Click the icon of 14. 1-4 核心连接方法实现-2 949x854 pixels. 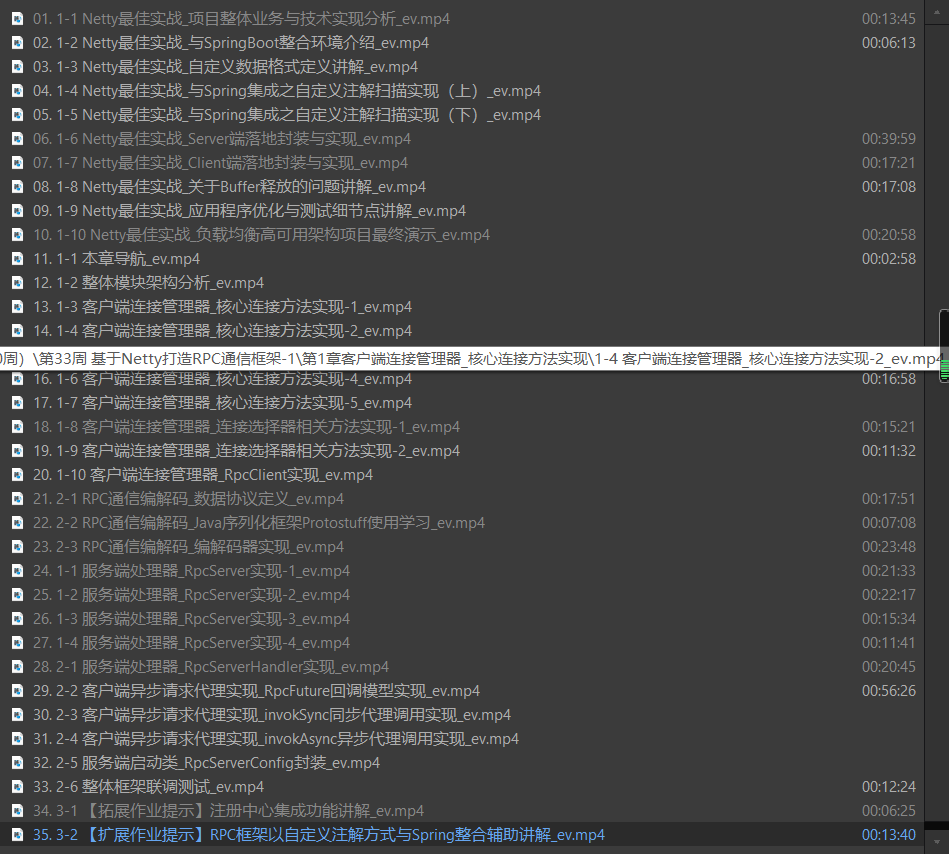pyautogui.click(x=18, y=331)
